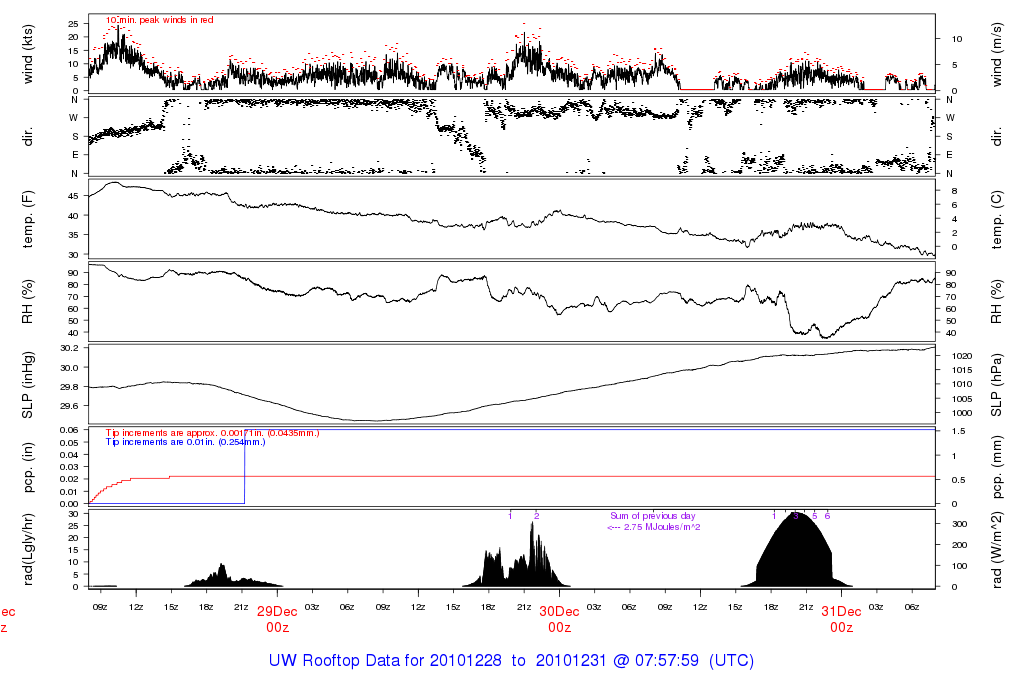1024x700 pixels.
Task: Select the '1020' hPa tick label
Action: (962, 356)
